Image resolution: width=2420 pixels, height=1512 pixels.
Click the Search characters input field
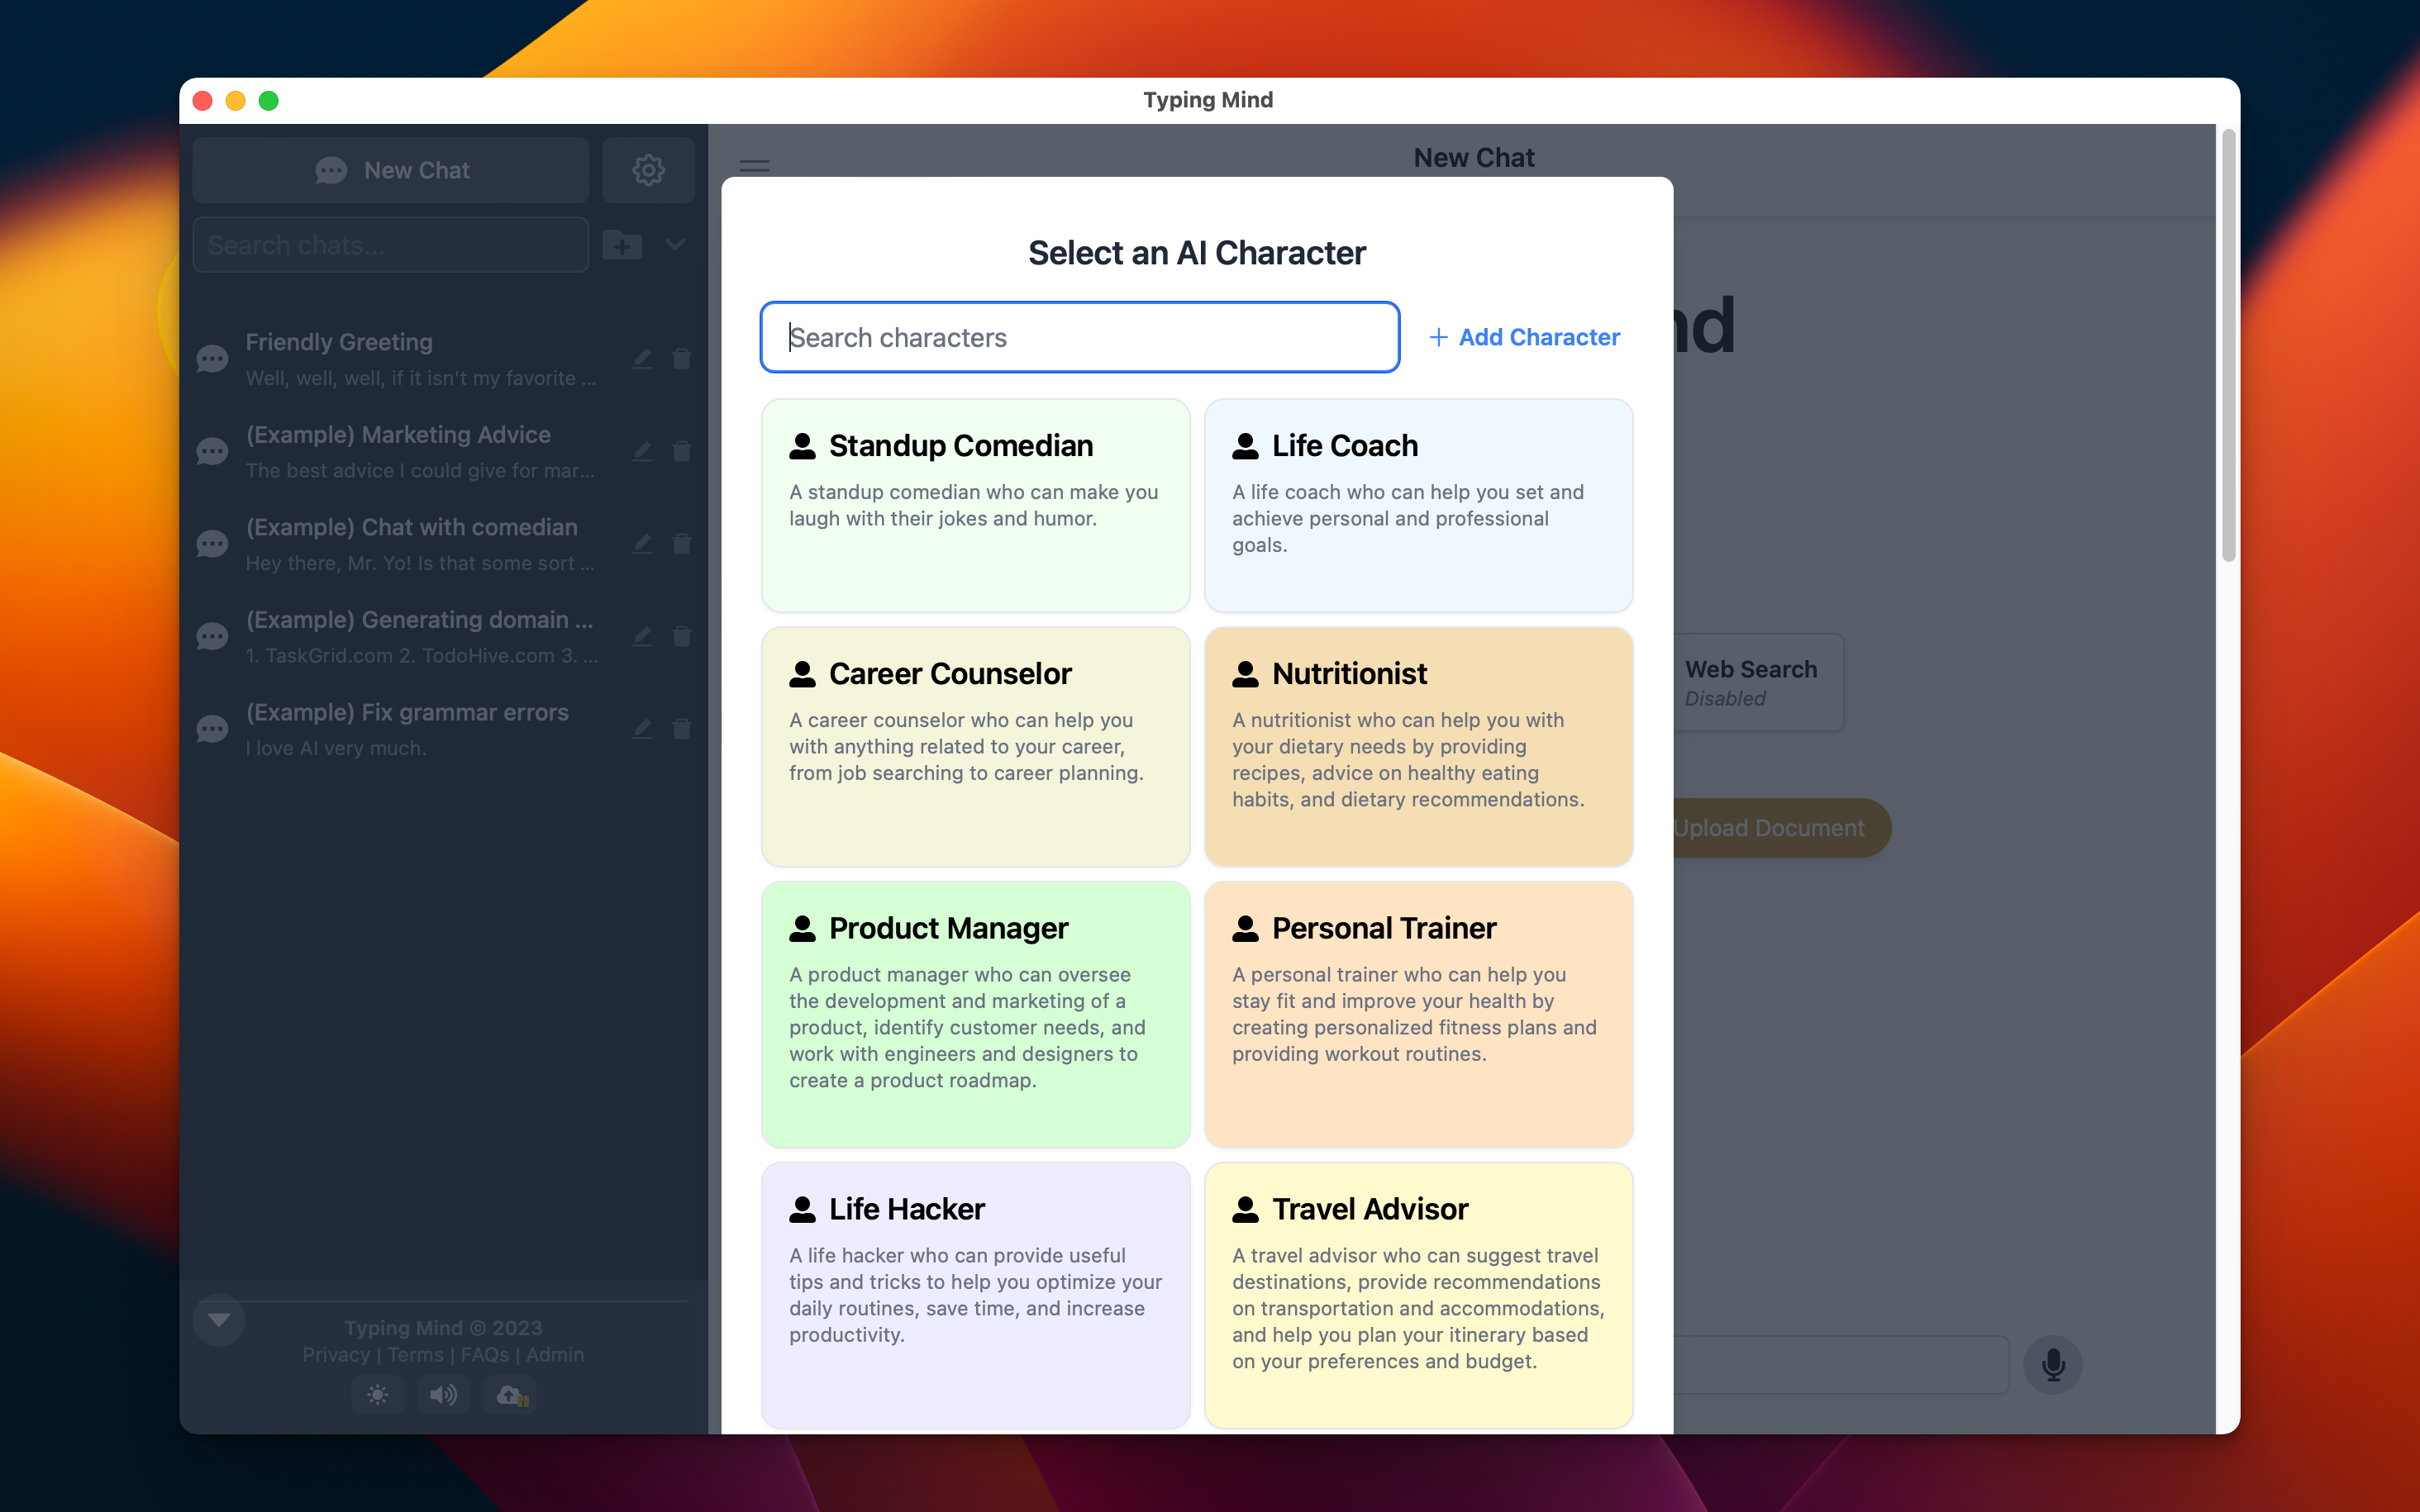(1078, 337)
